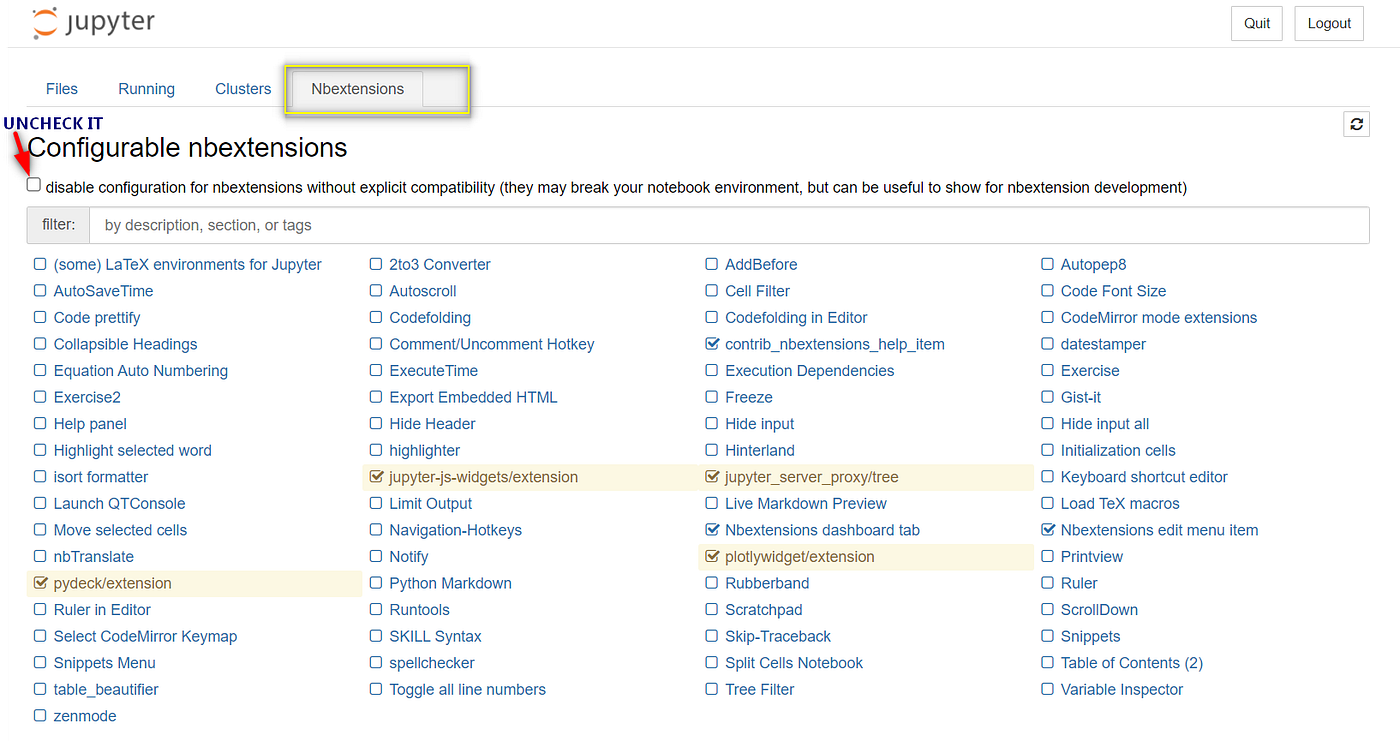Enable Table of Contents (2)
Image resolution: width=1400 pixels, height=741 pixels.
coord(1047,662)
